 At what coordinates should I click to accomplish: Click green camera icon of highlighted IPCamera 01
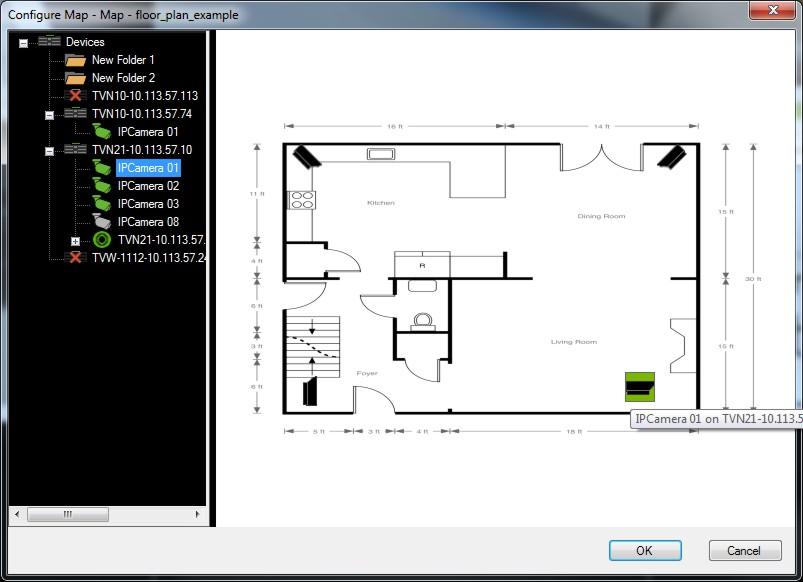[101, 167]
